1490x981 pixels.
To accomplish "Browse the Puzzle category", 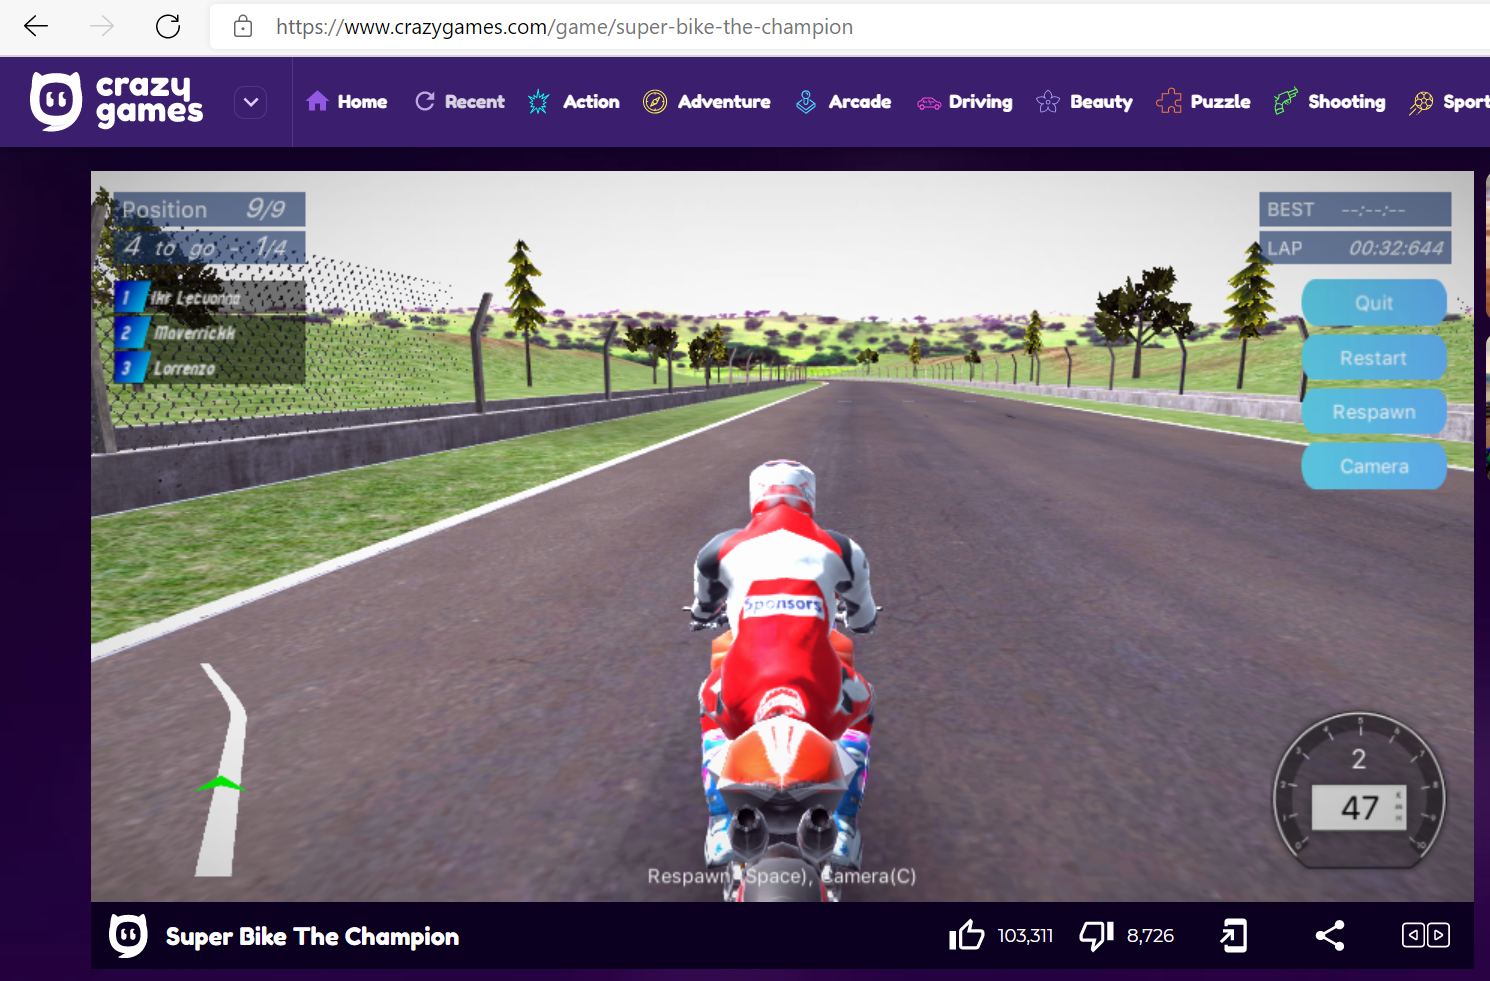I will coord(1203,101).
